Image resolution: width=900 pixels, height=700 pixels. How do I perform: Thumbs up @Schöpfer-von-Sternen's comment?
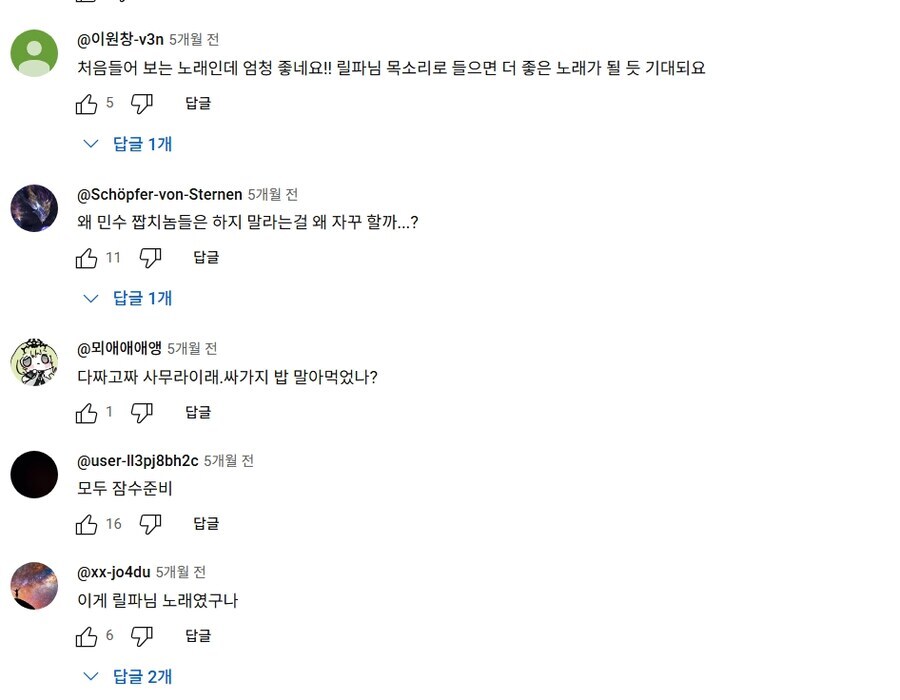[86, 258]
